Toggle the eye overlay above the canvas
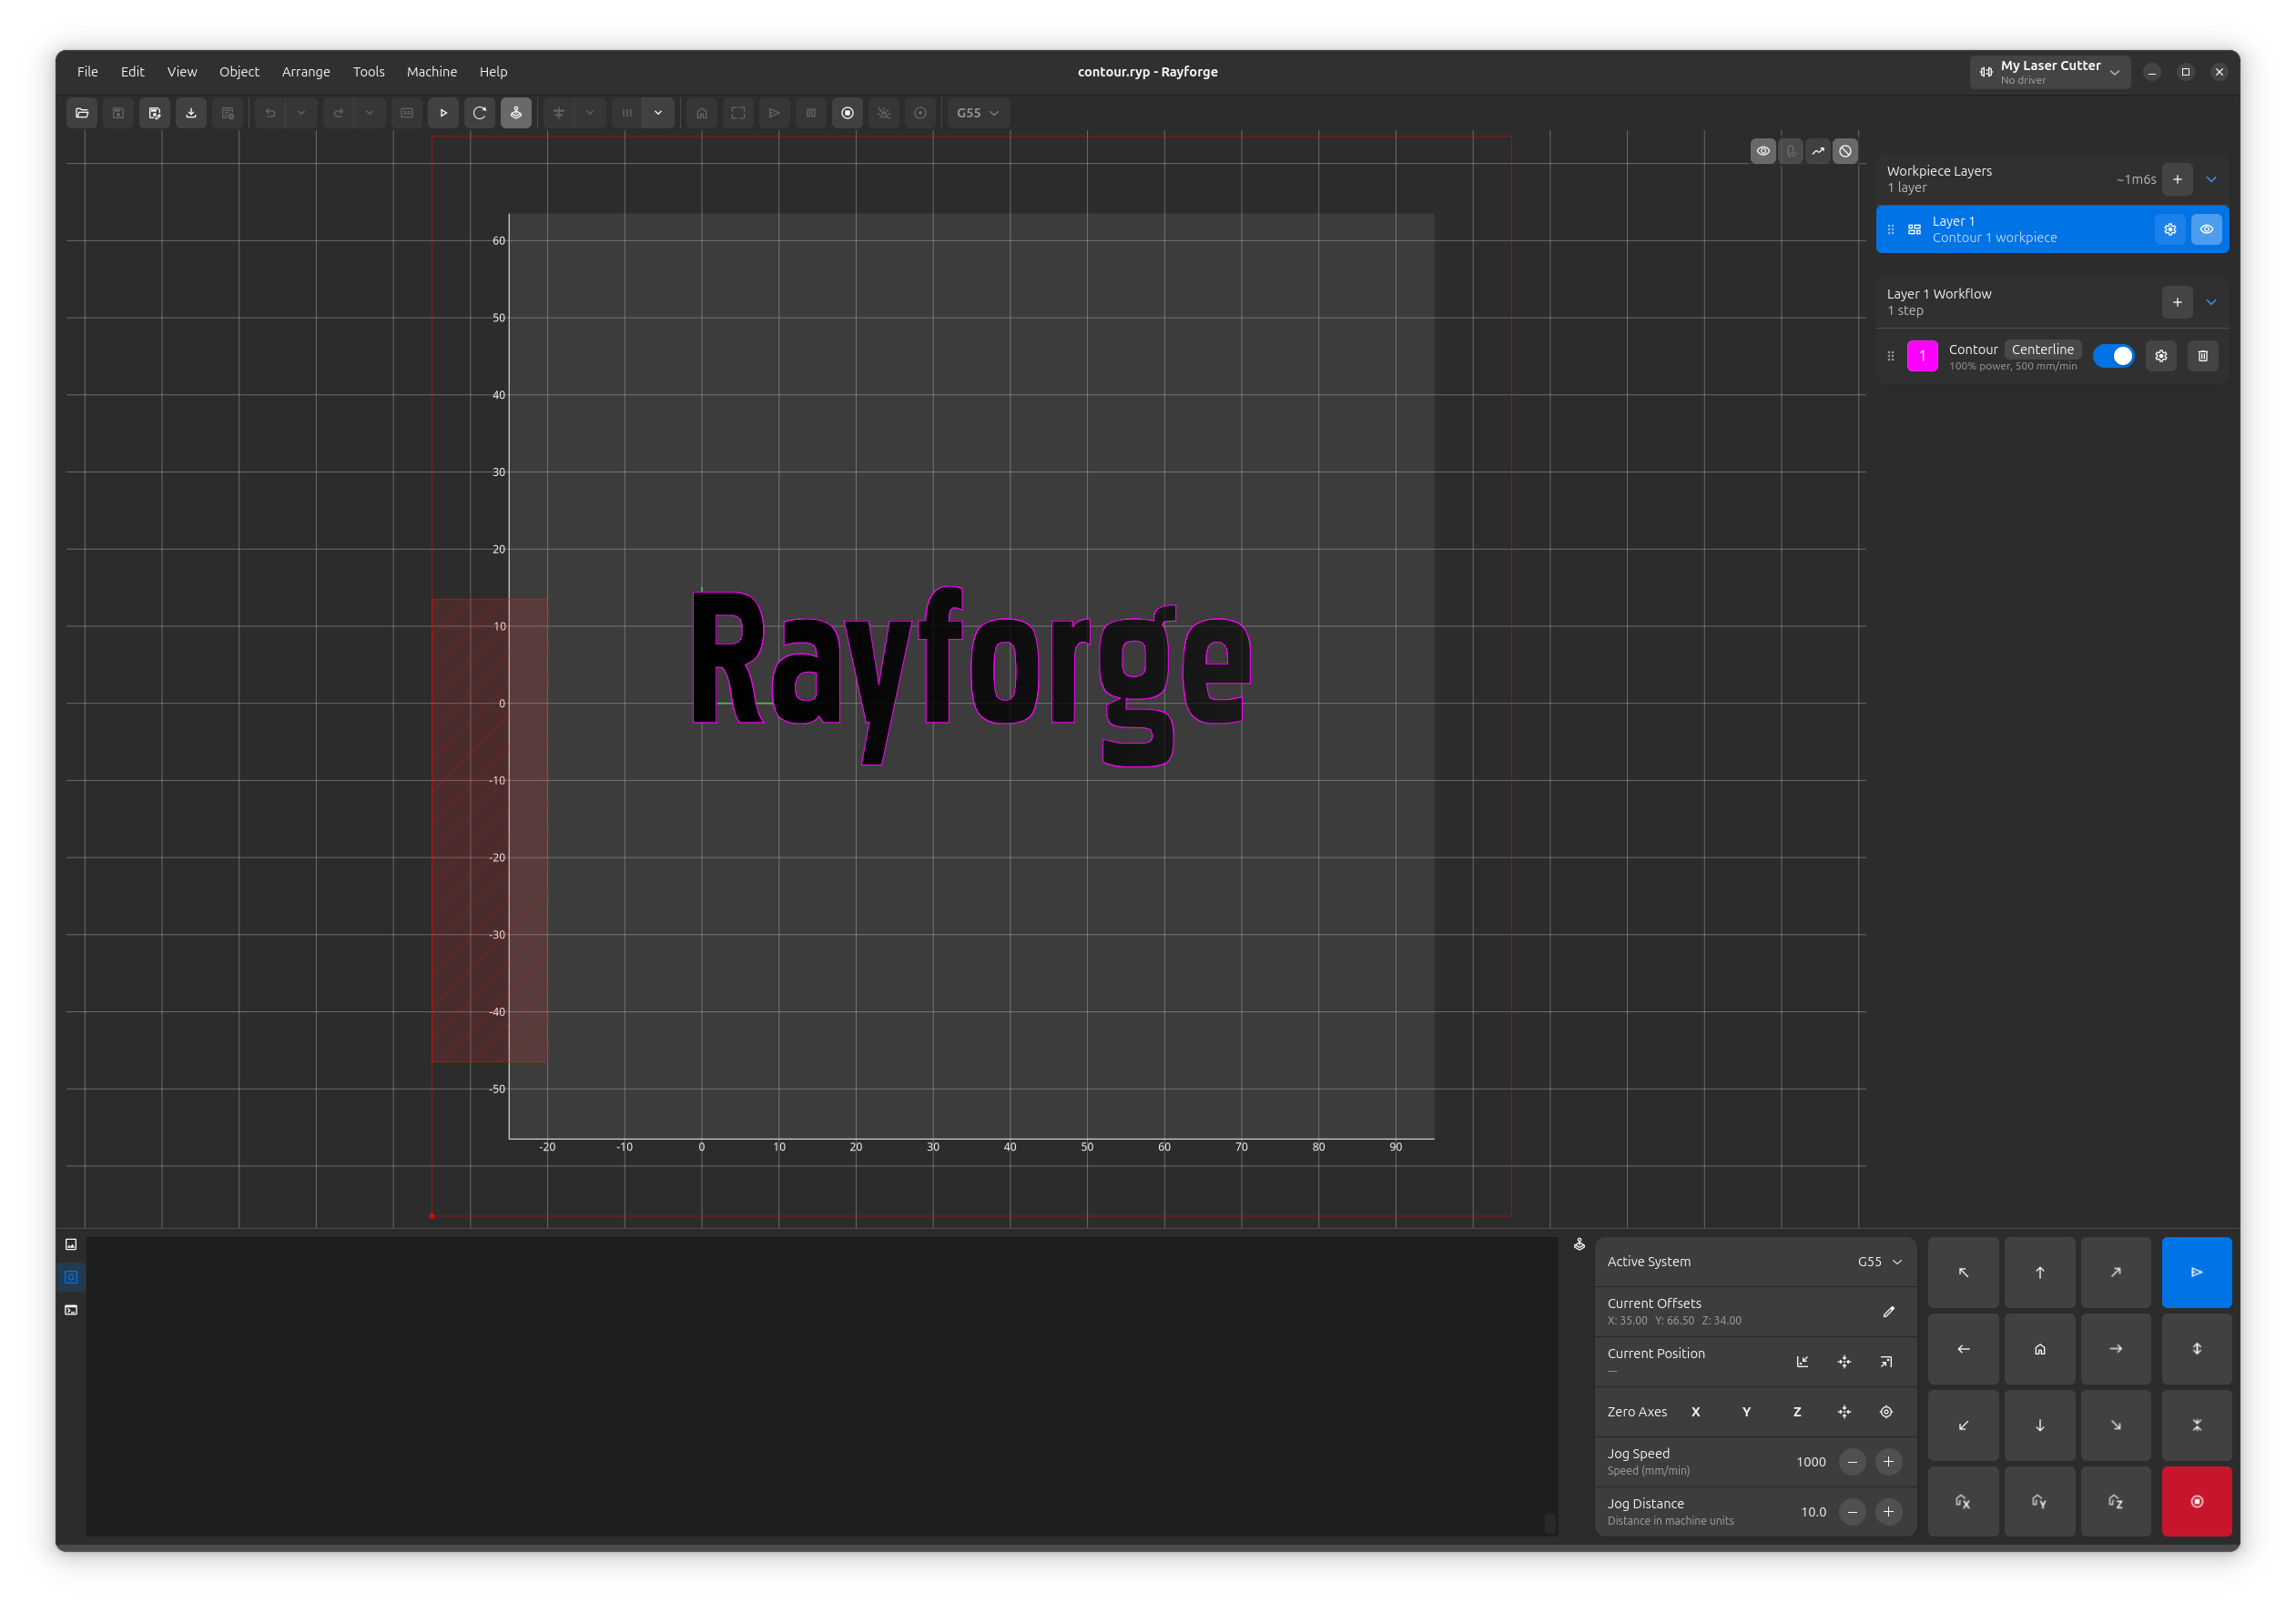 [x=1763, y=151]
